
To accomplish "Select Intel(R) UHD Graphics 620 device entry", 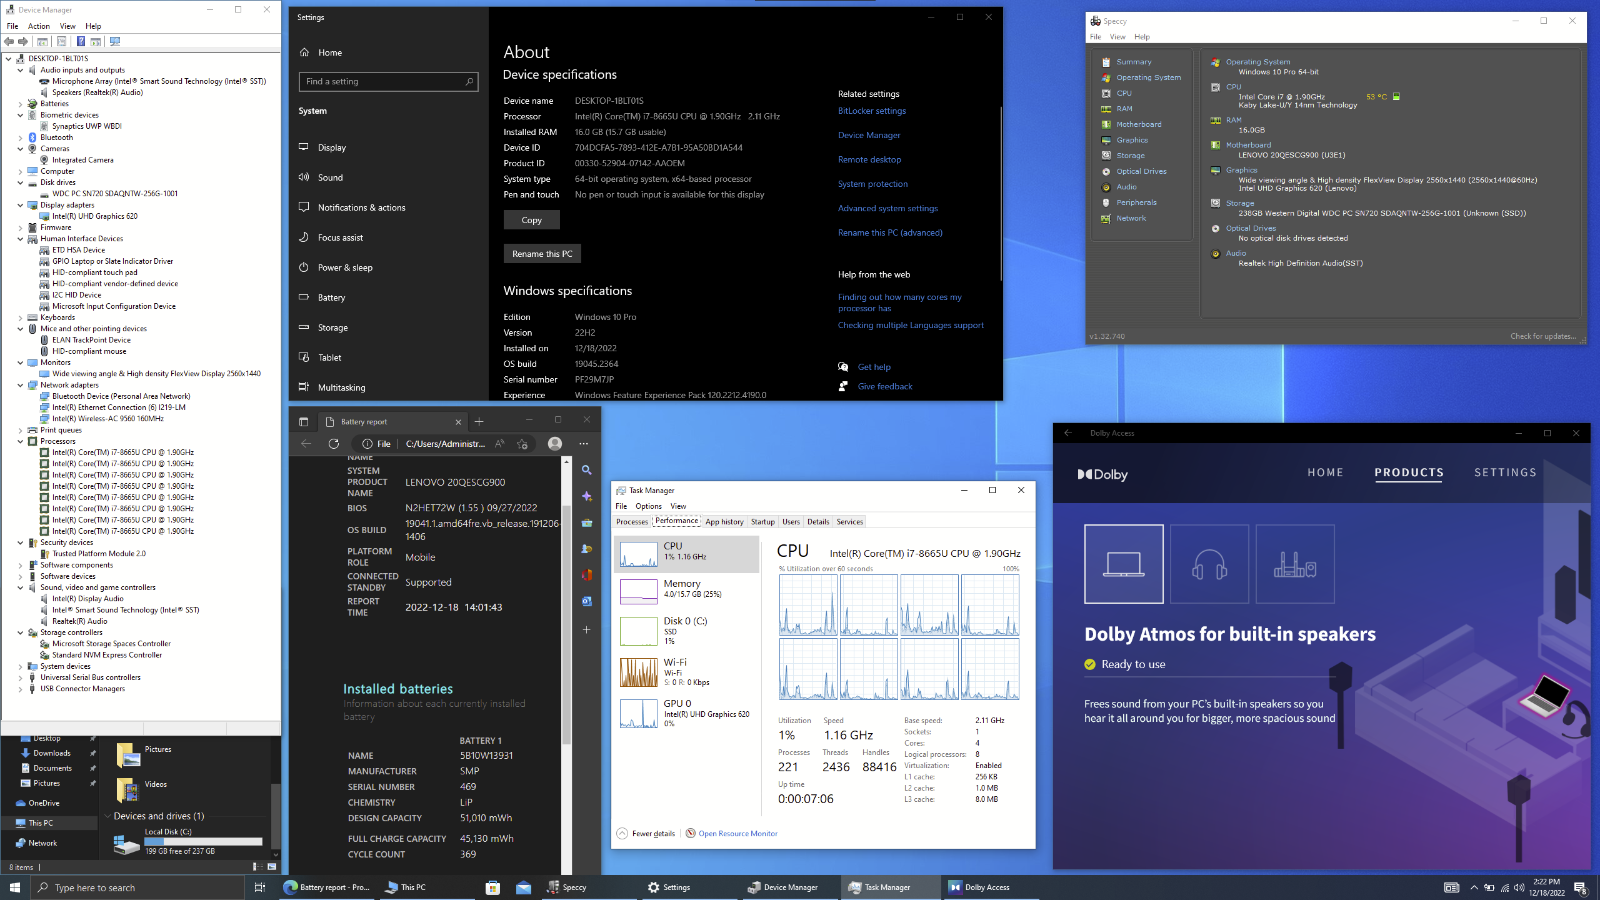I will click(x=95, y=216).
